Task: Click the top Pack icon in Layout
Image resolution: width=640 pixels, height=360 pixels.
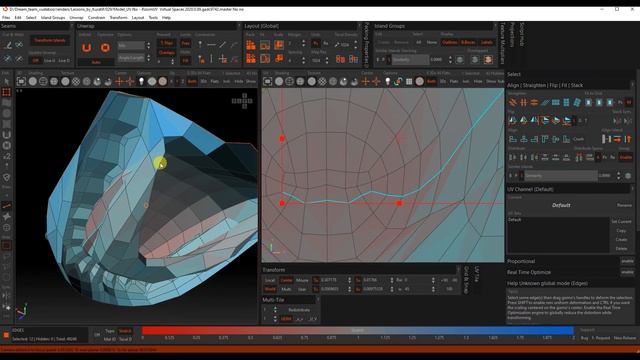Action: (251, 45)
